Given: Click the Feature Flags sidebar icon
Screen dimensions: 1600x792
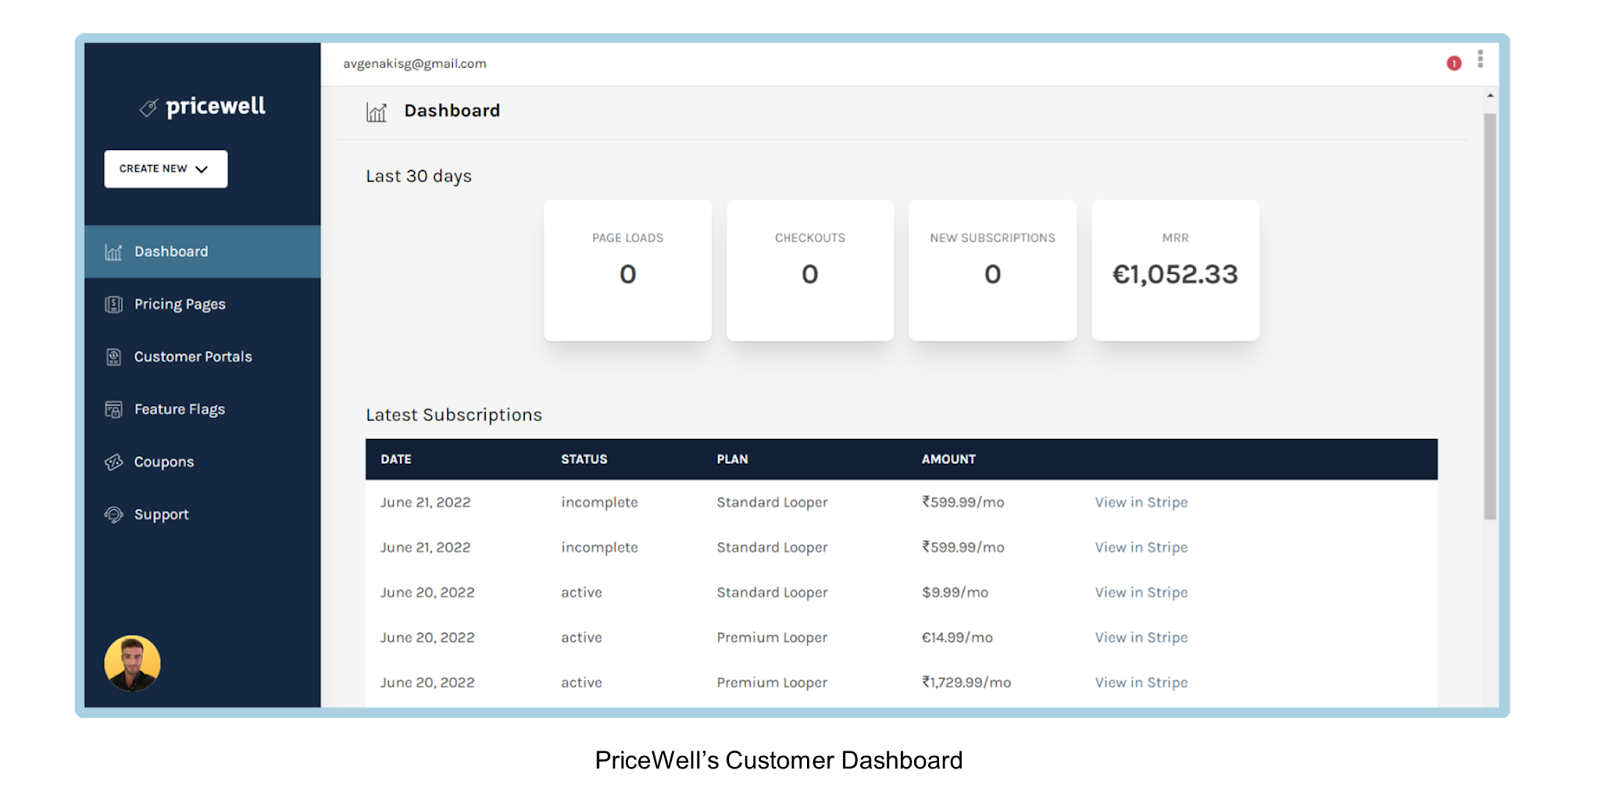Looking at the screenshot, I should click(x=114, y=409).
